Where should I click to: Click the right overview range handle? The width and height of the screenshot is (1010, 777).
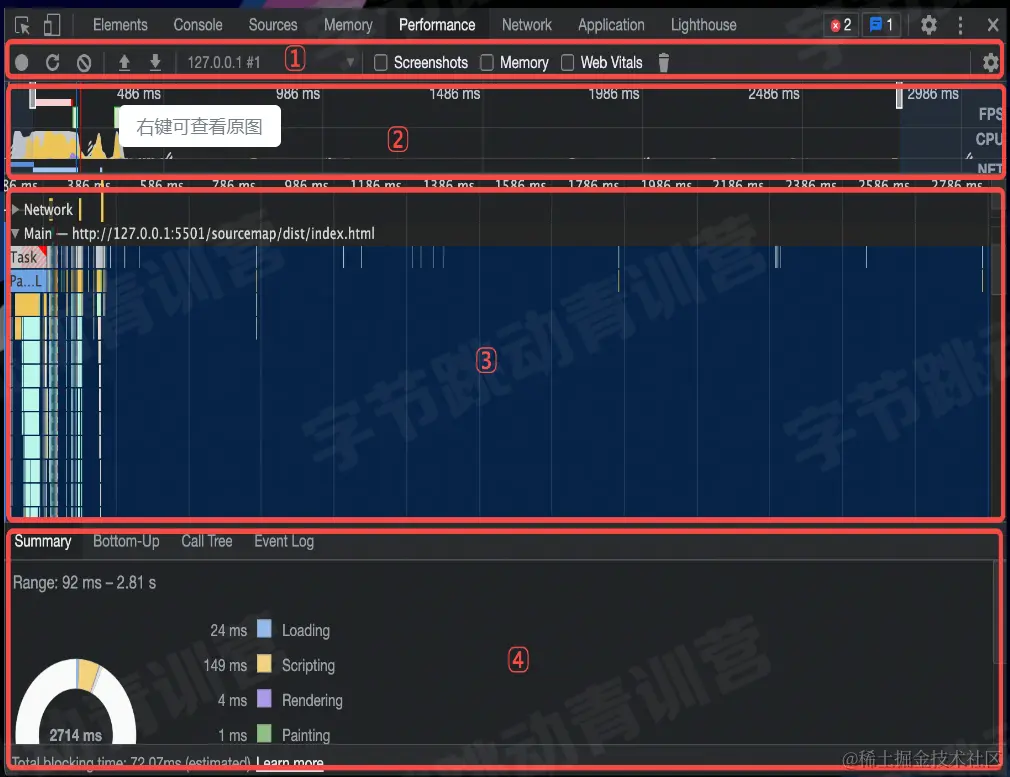899,97
